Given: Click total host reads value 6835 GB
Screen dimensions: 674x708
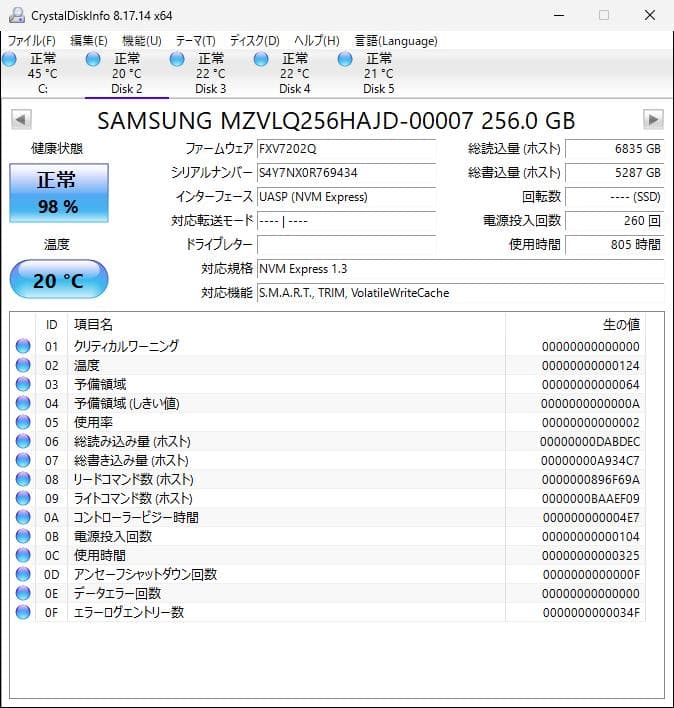Looking at the screenshot, I should [x=614, y=149].
